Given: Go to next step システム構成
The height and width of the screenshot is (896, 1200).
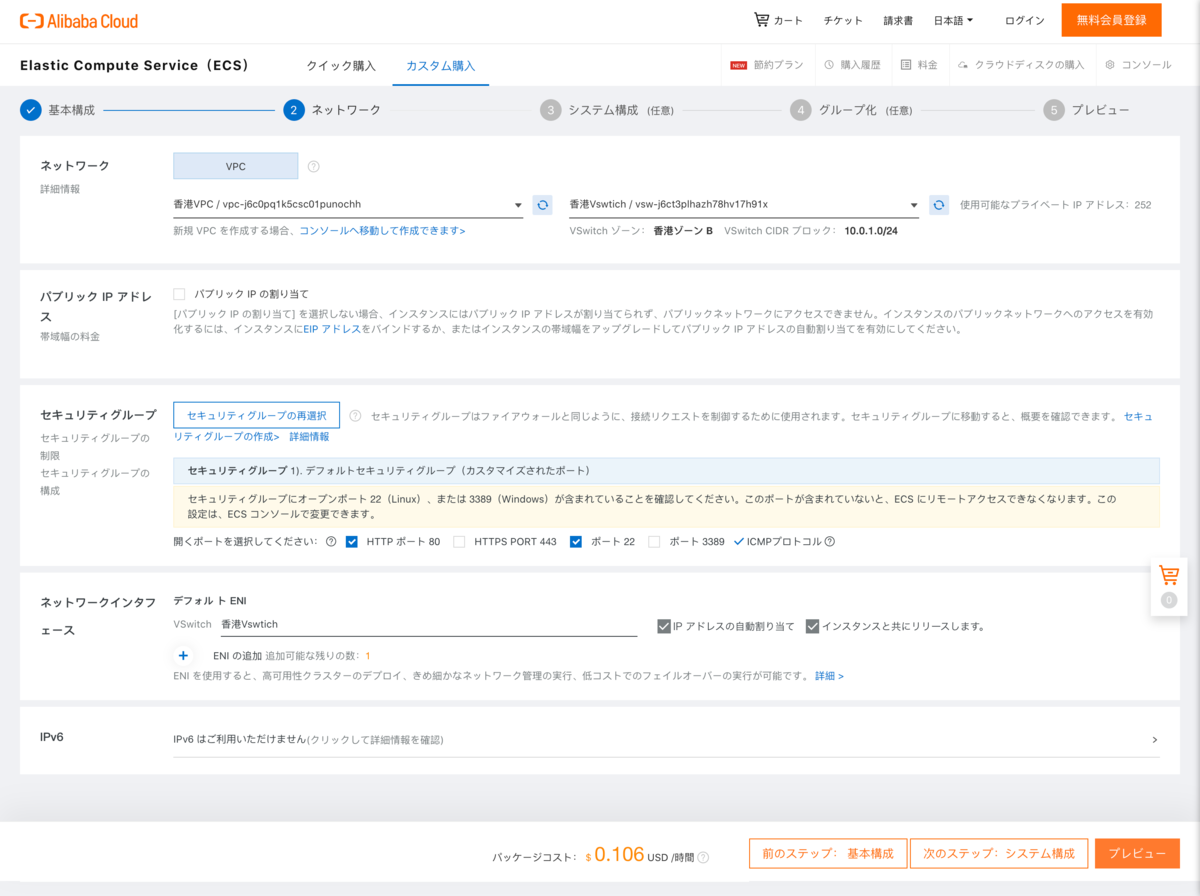Looking at the screenshot, I should 1000,853.
